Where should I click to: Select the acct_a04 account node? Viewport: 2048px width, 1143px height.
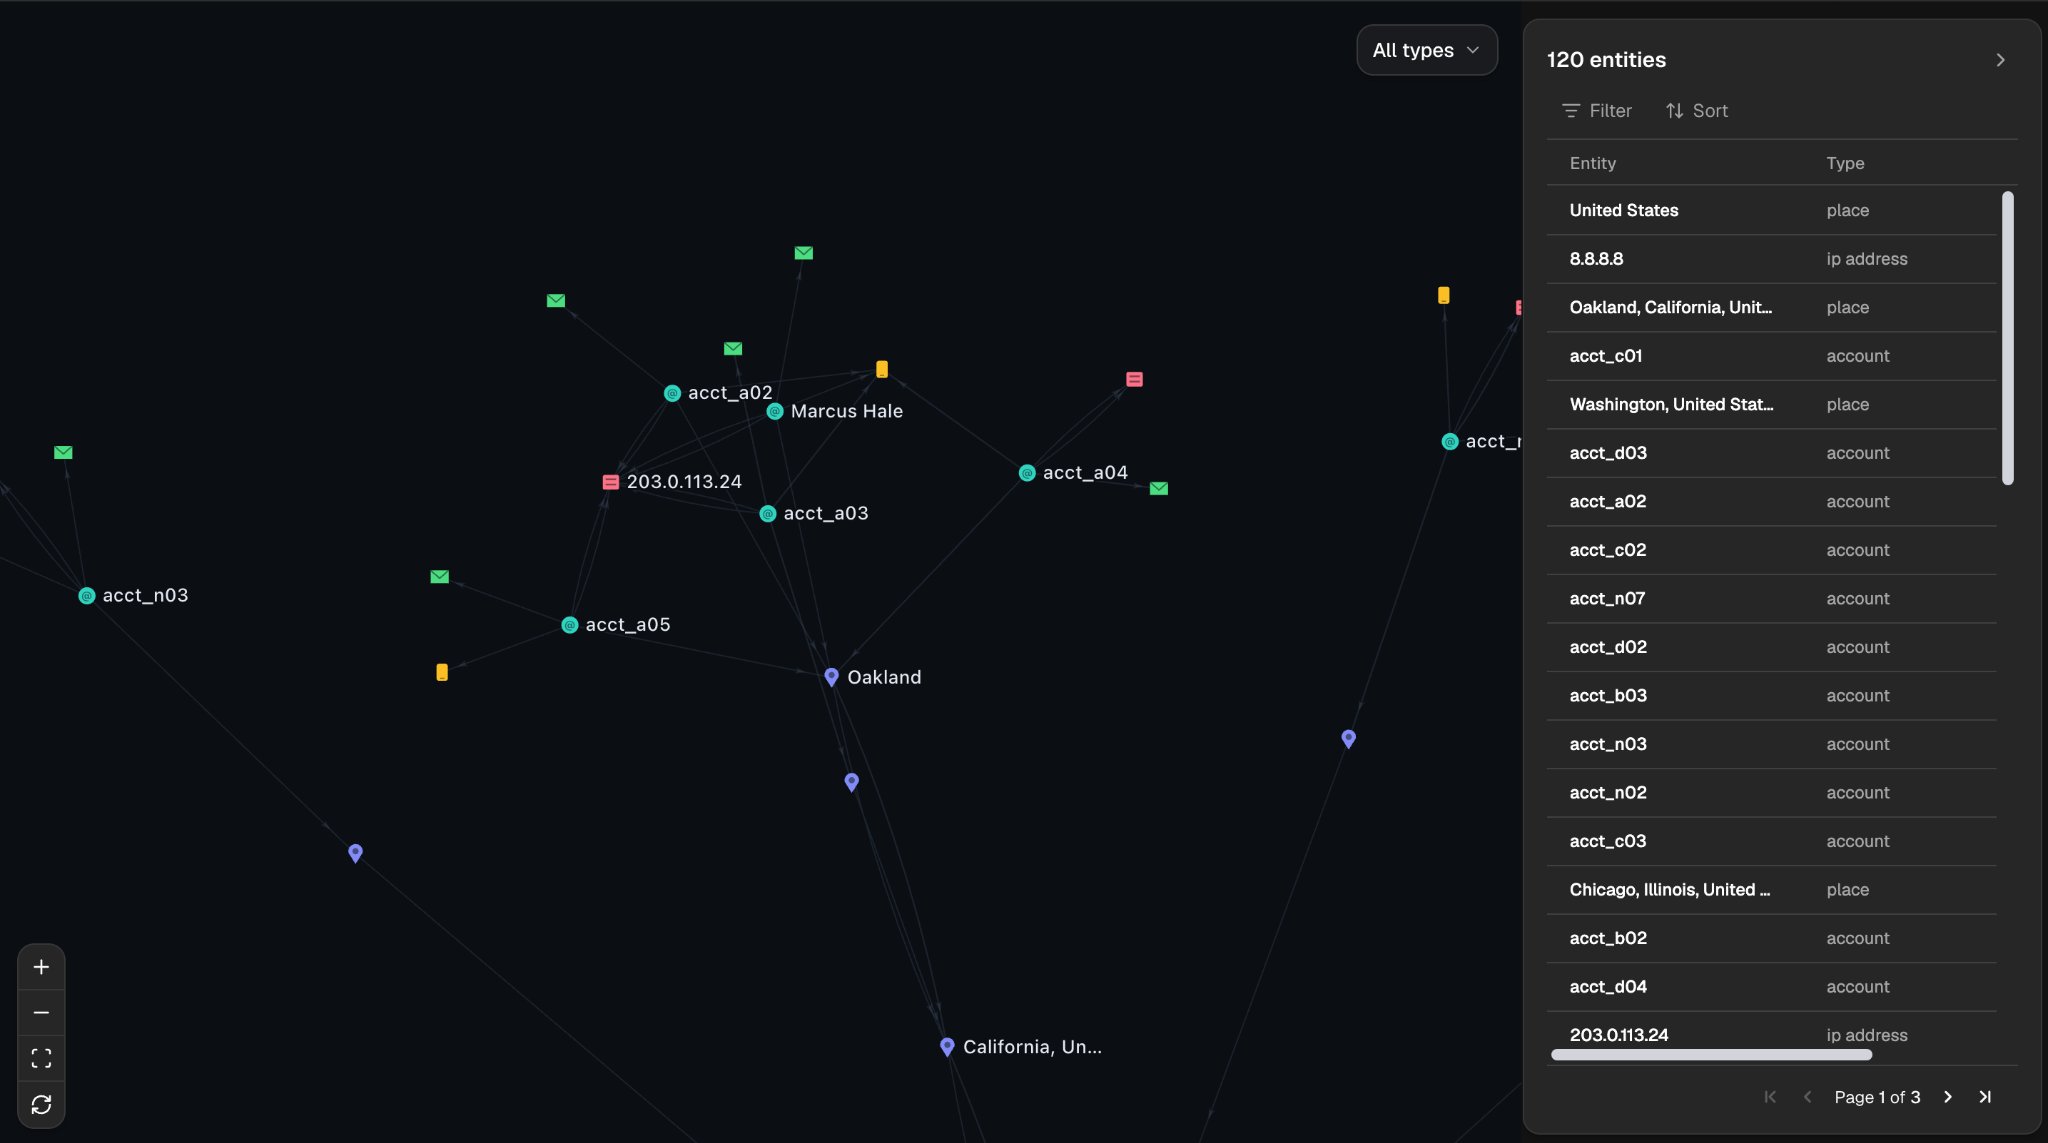(x=1027, y=473)
